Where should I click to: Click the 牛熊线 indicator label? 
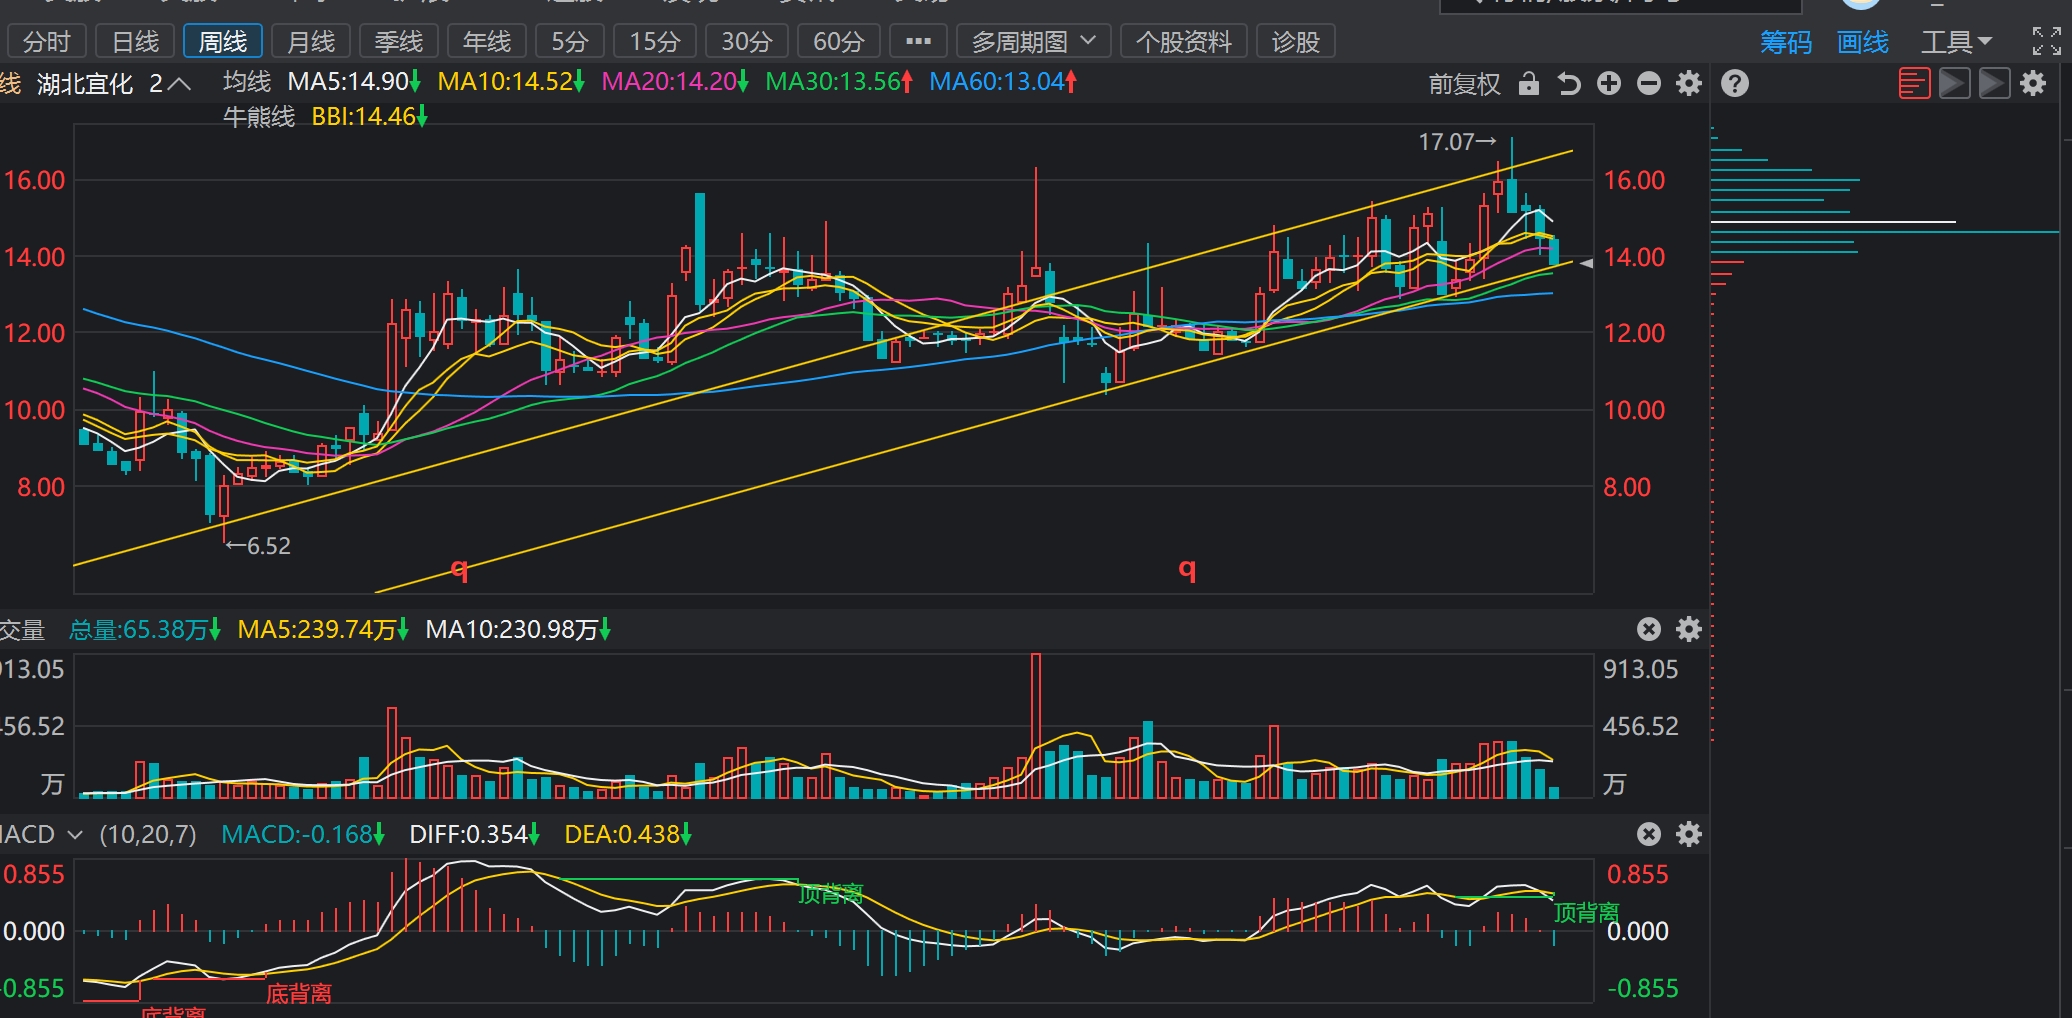click(x=259, y=117)
